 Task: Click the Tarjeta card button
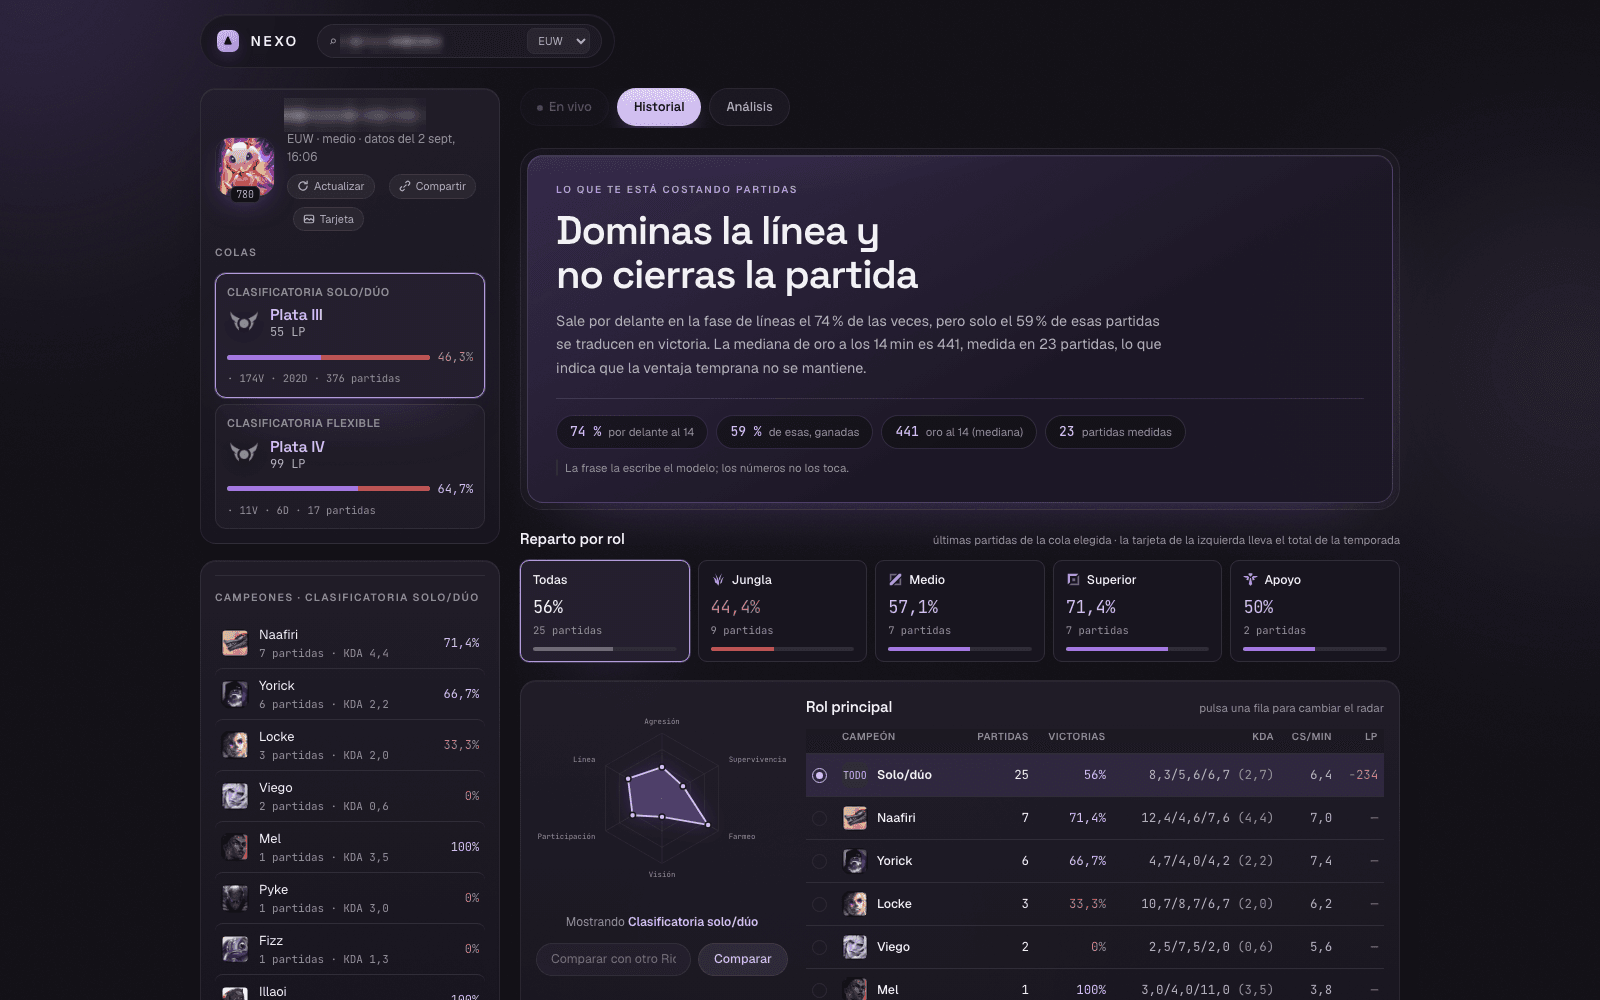[x=328, y=219]
